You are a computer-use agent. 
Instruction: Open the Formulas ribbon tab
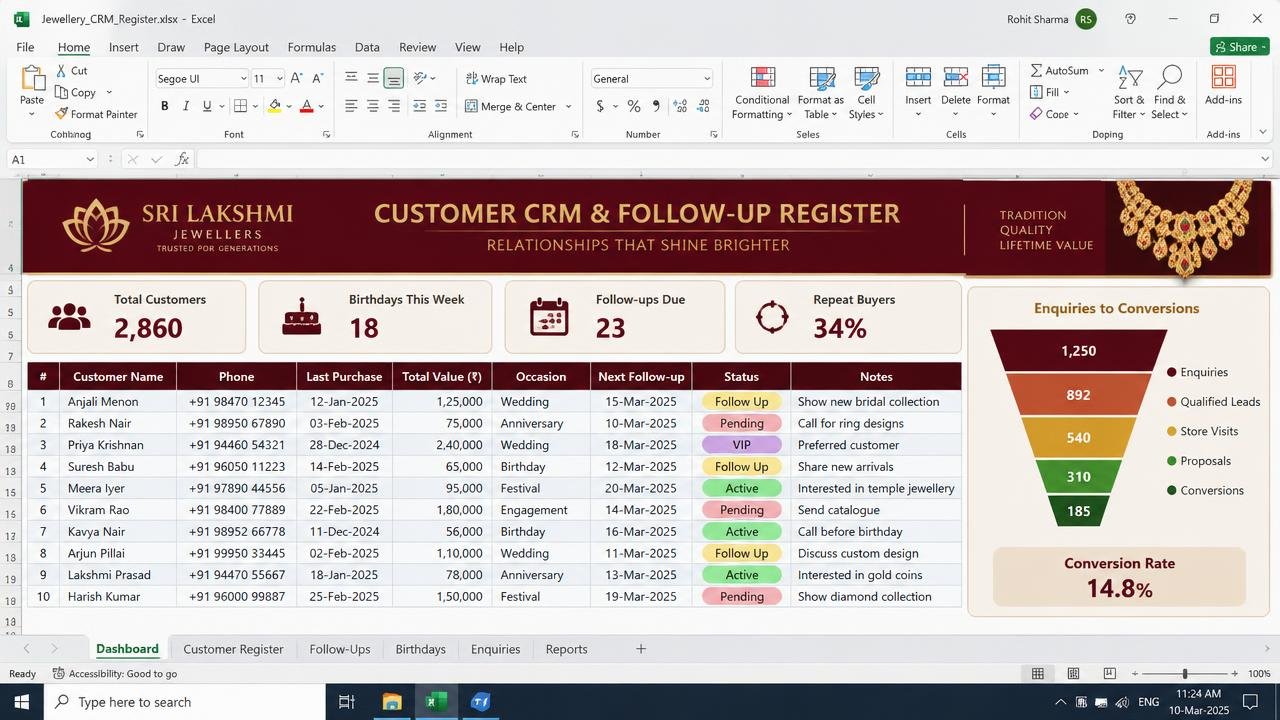(312, 47)
